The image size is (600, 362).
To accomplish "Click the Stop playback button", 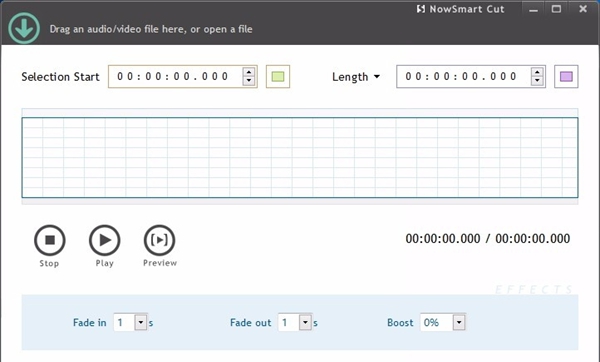I will 50,240.
